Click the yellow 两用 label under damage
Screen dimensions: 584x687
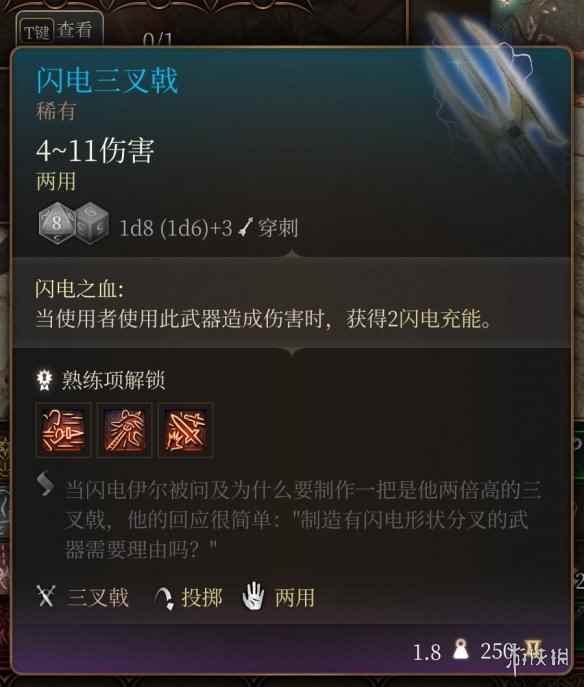click(56, 181)
